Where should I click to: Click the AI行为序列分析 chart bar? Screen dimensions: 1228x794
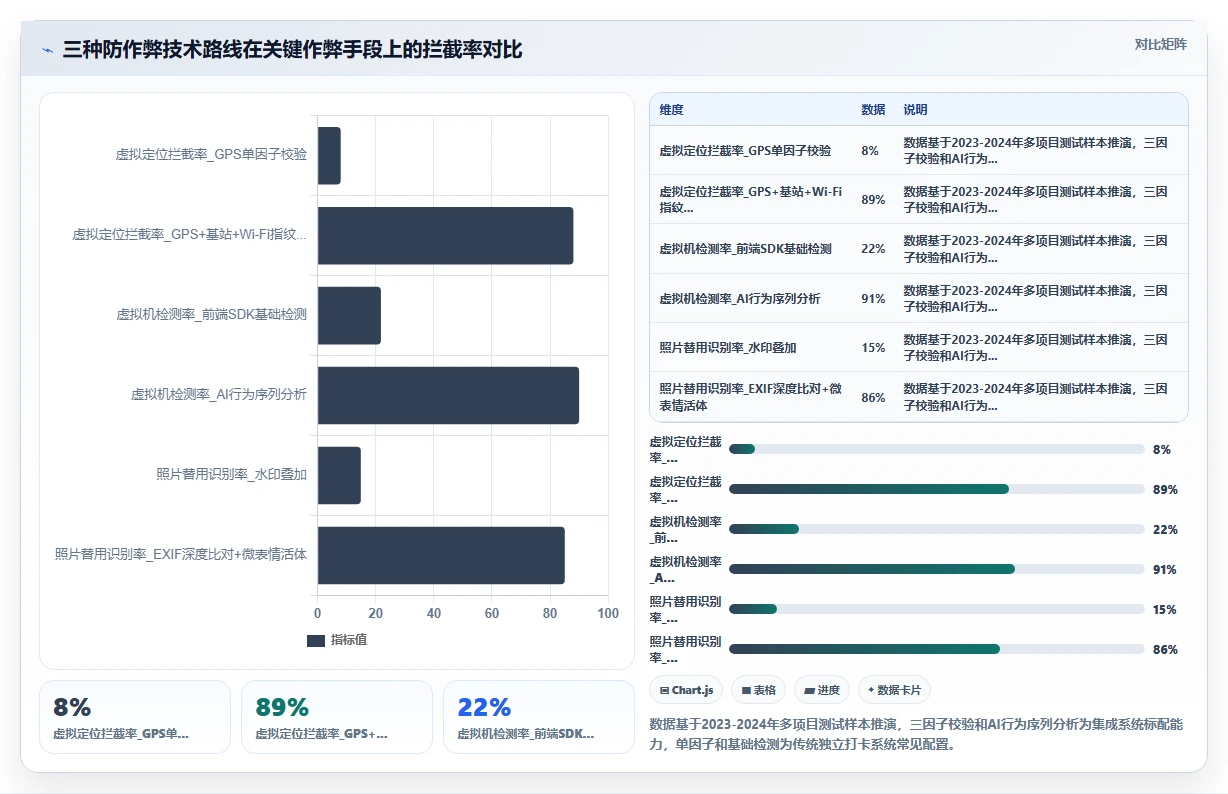click(448, 395)
